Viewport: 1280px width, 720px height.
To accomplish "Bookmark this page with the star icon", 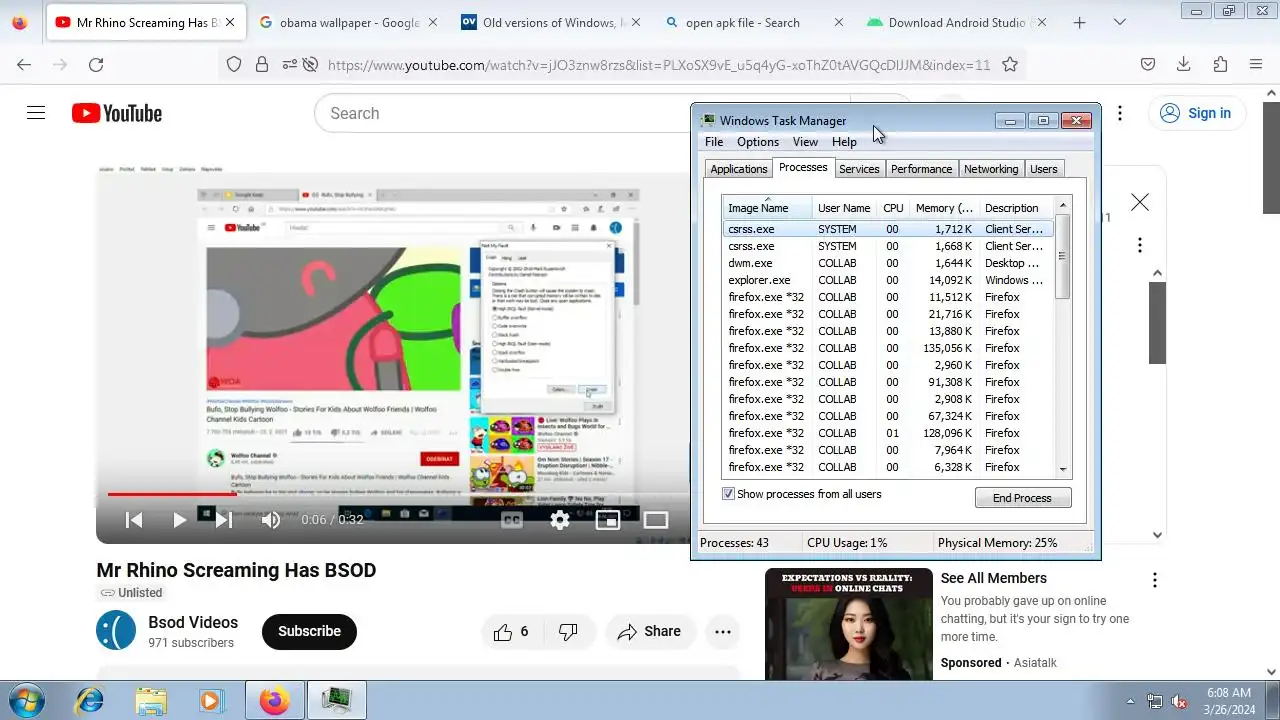I will click(x=1010, y=64).
